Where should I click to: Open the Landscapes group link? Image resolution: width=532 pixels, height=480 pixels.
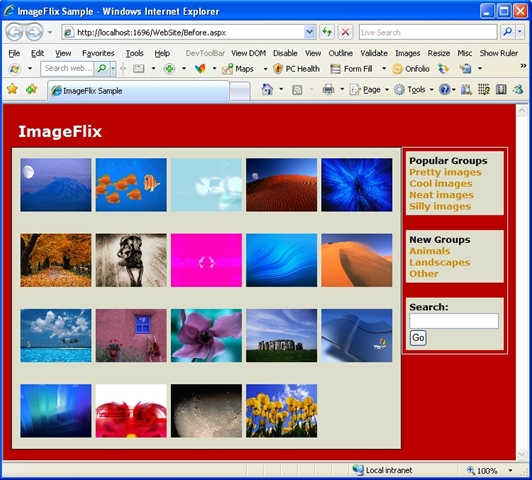coord(439,263)
